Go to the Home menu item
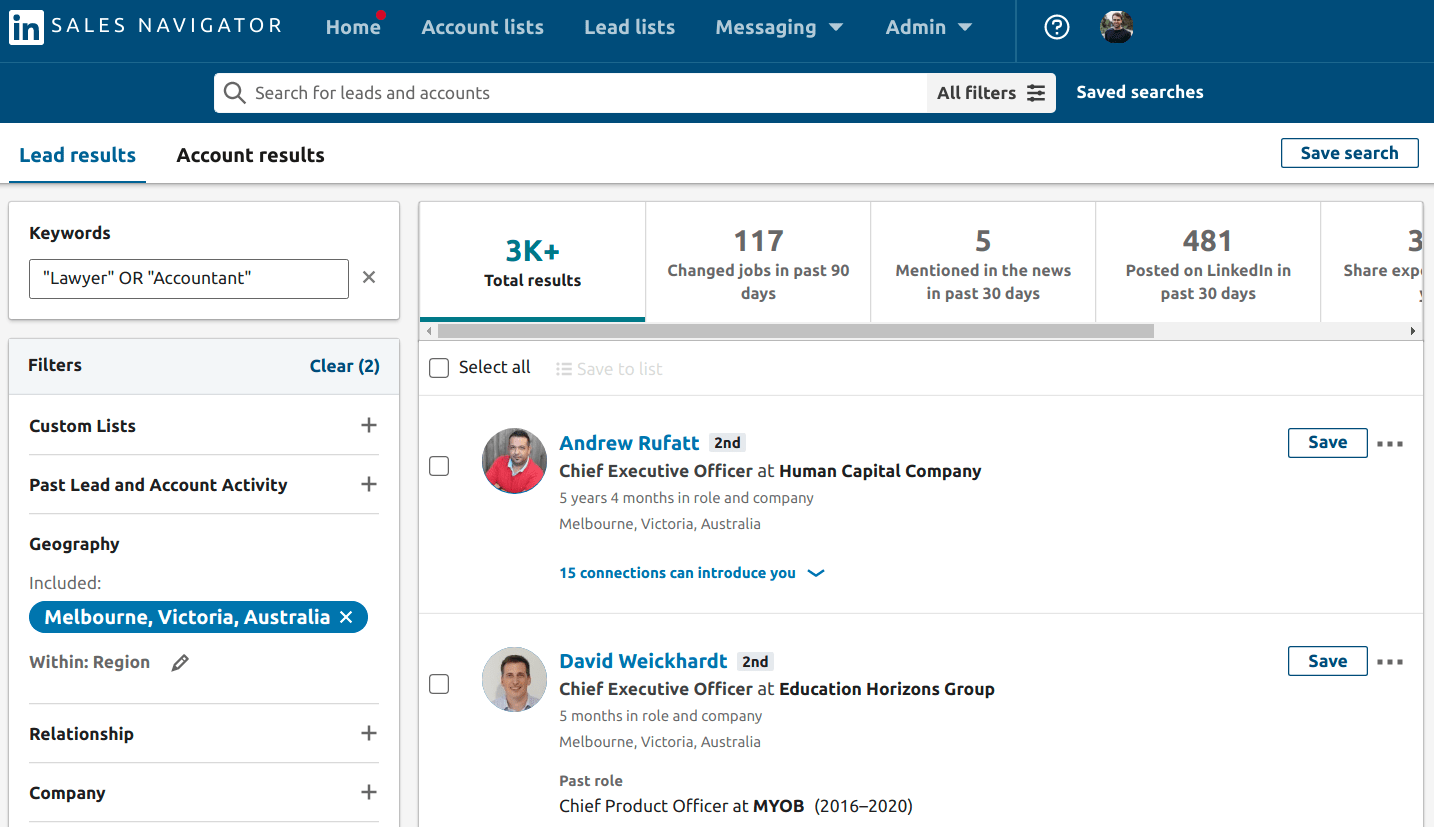Image resolution: width=1434 pixels, height=827 pixels. 353,28
